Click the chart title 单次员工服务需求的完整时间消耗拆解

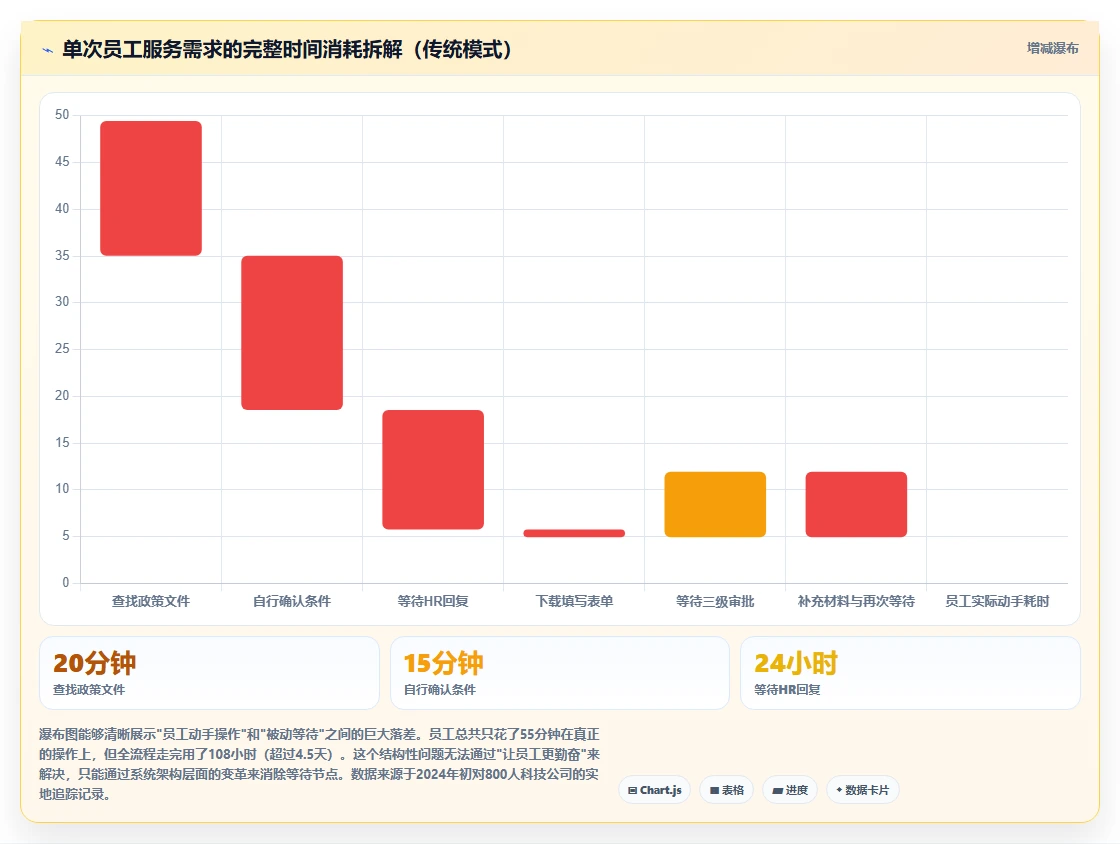(x=287, y=49)
